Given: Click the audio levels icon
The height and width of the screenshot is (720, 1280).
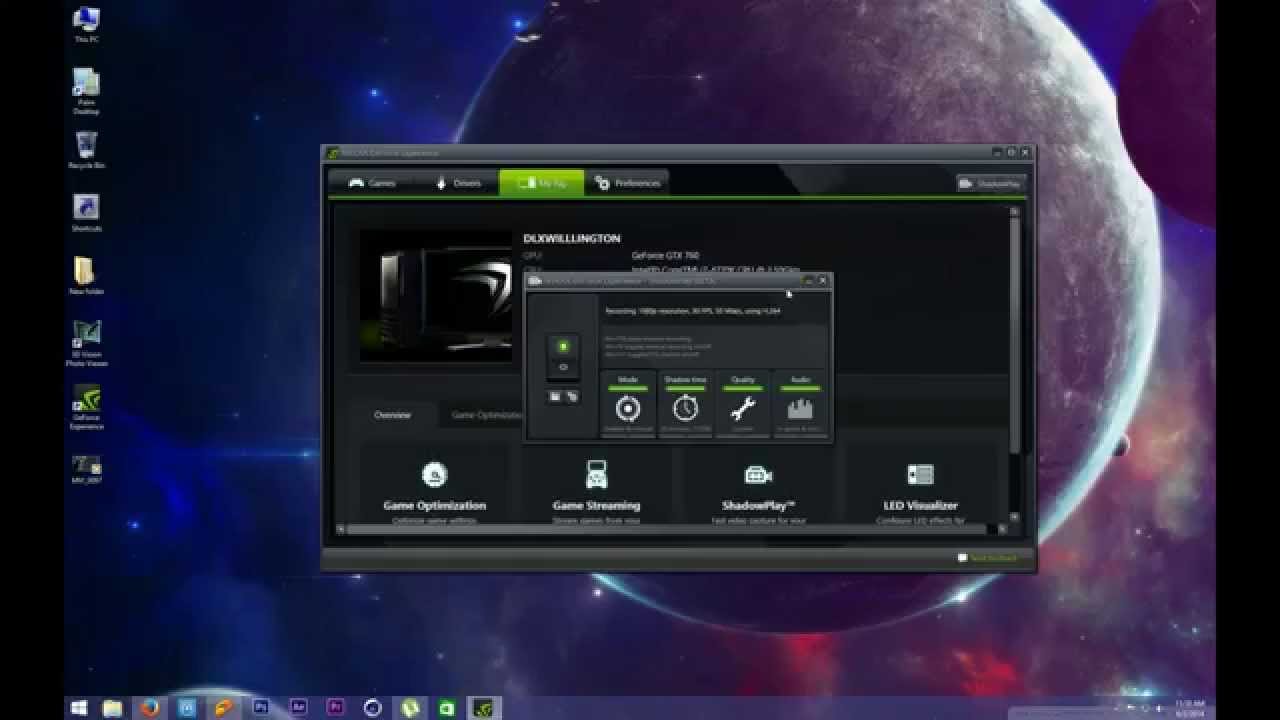Looking at the screenshot, I should (800, 408).
